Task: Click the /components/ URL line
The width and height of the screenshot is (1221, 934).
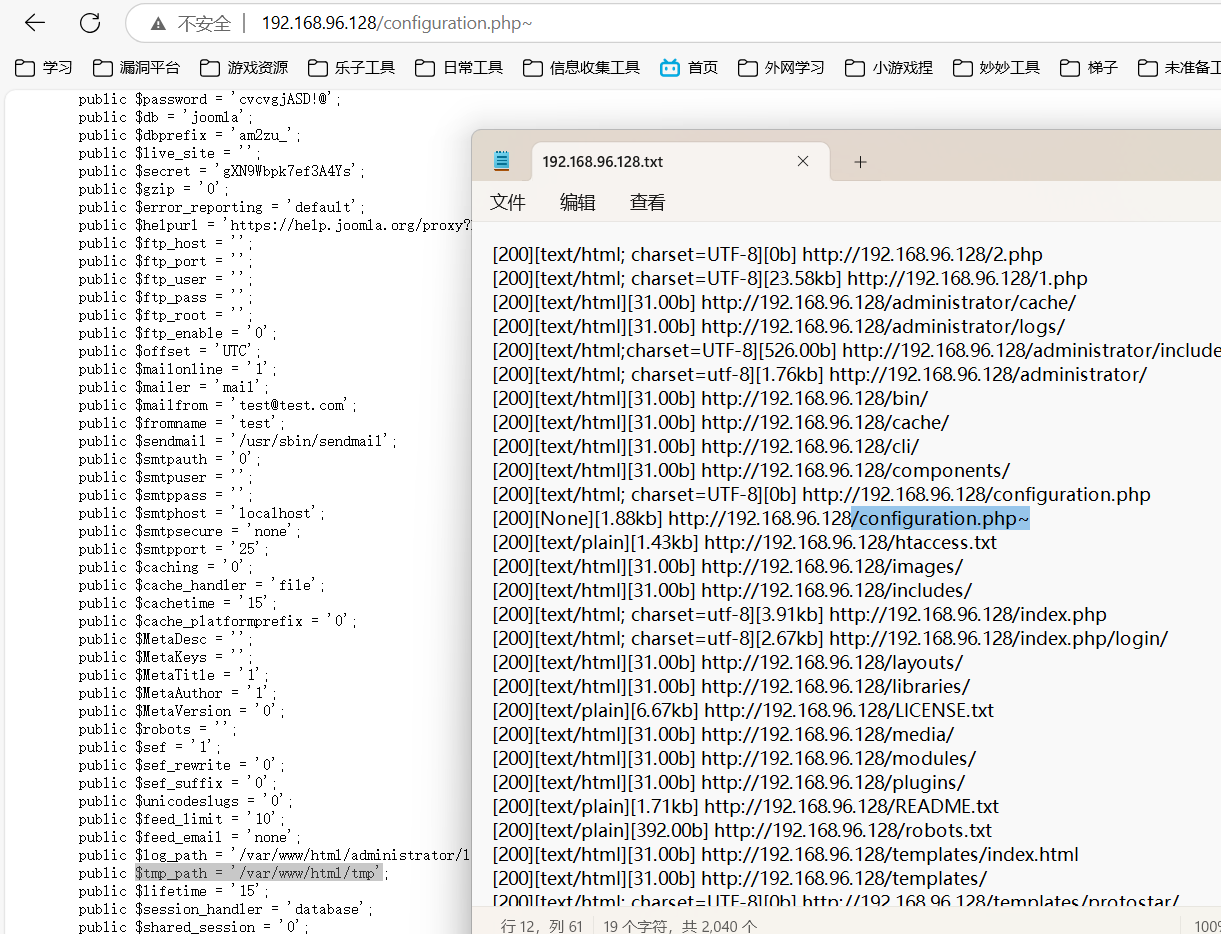Action: pos(752,470)
